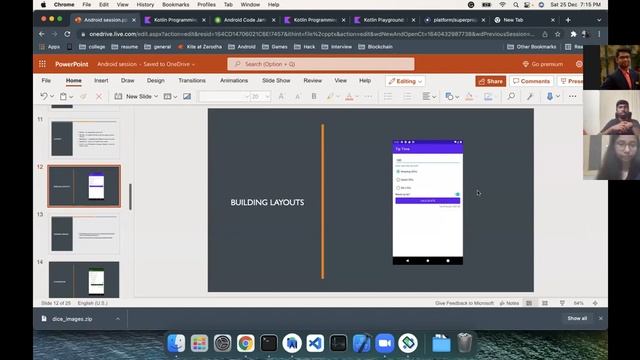Click the Dictate microphone icon
The width and height of the screenshot is (640, 360).
[550, 96]
